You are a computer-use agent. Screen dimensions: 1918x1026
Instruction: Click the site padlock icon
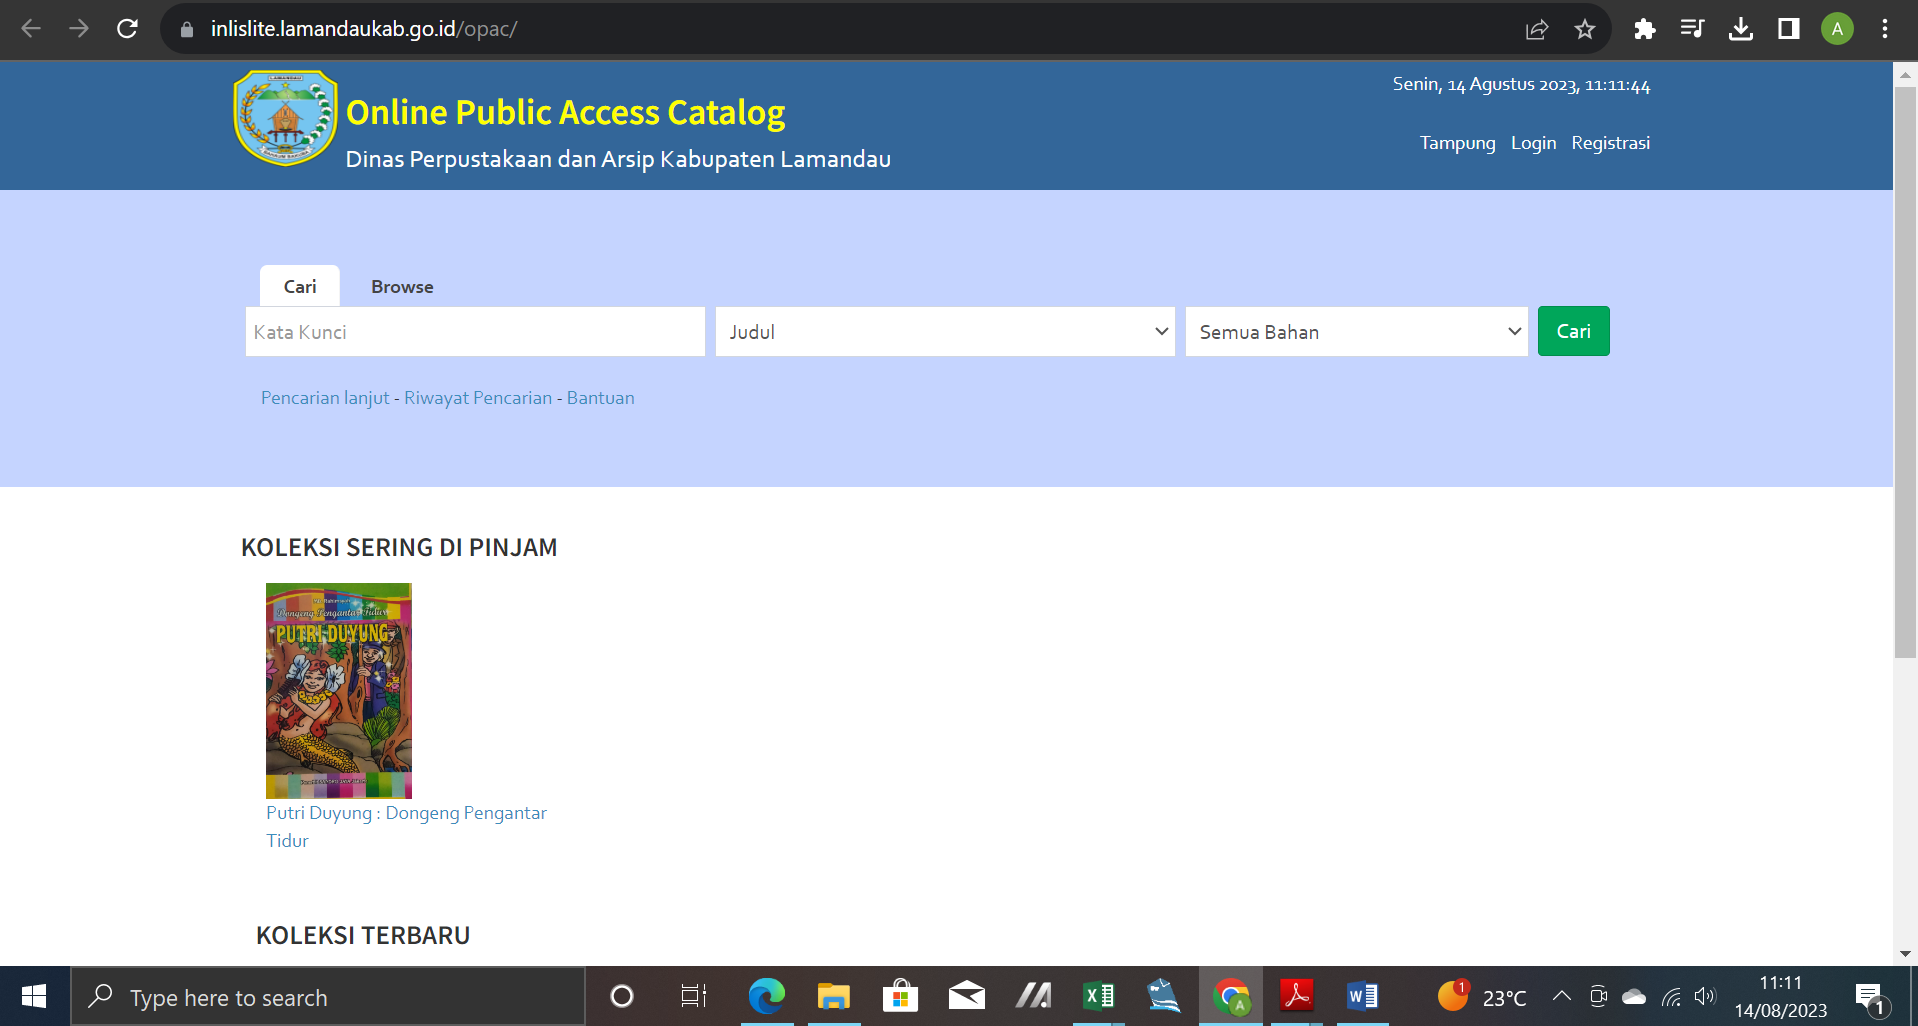click(x=187, y=30)
